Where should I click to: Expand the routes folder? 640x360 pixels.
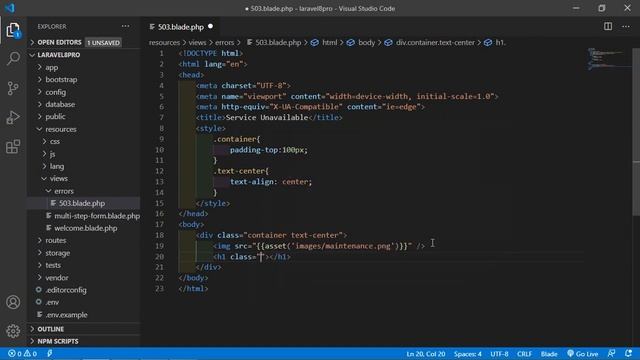pyautogui.click(x=56, y=240)
